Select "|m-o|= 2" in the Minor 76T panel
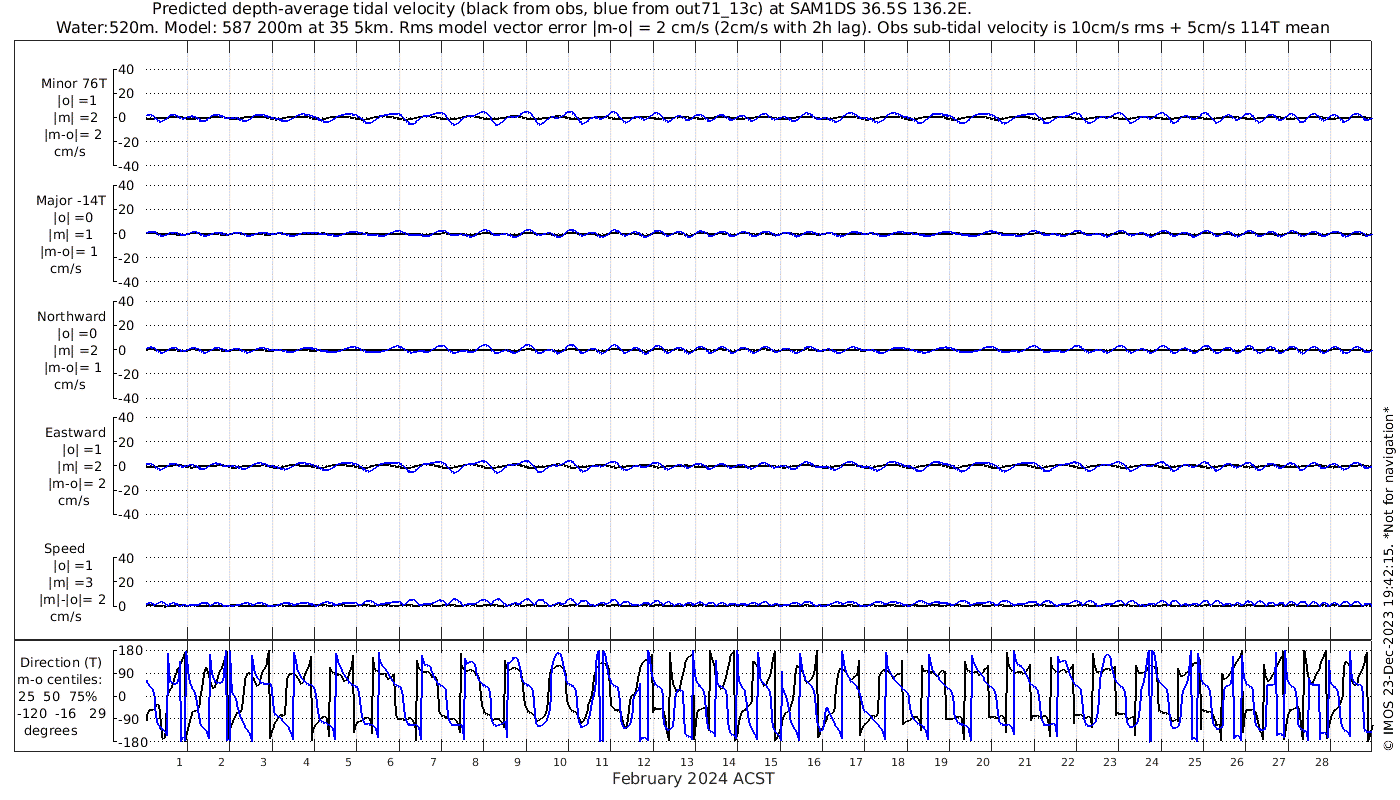Image resolution: width=1400 pixels, height=800 pixels. click(71, 135)
